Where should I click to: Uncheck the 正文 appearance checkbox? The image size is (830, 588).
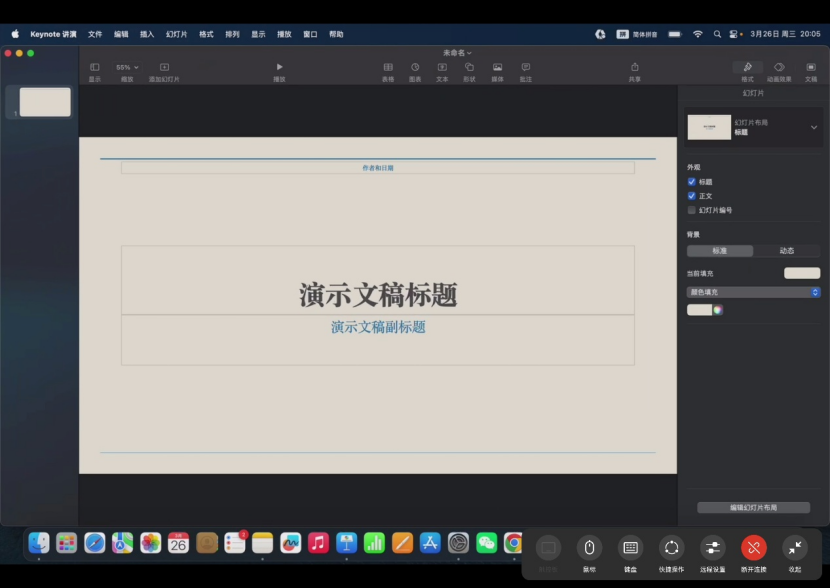tap(691, 196)
